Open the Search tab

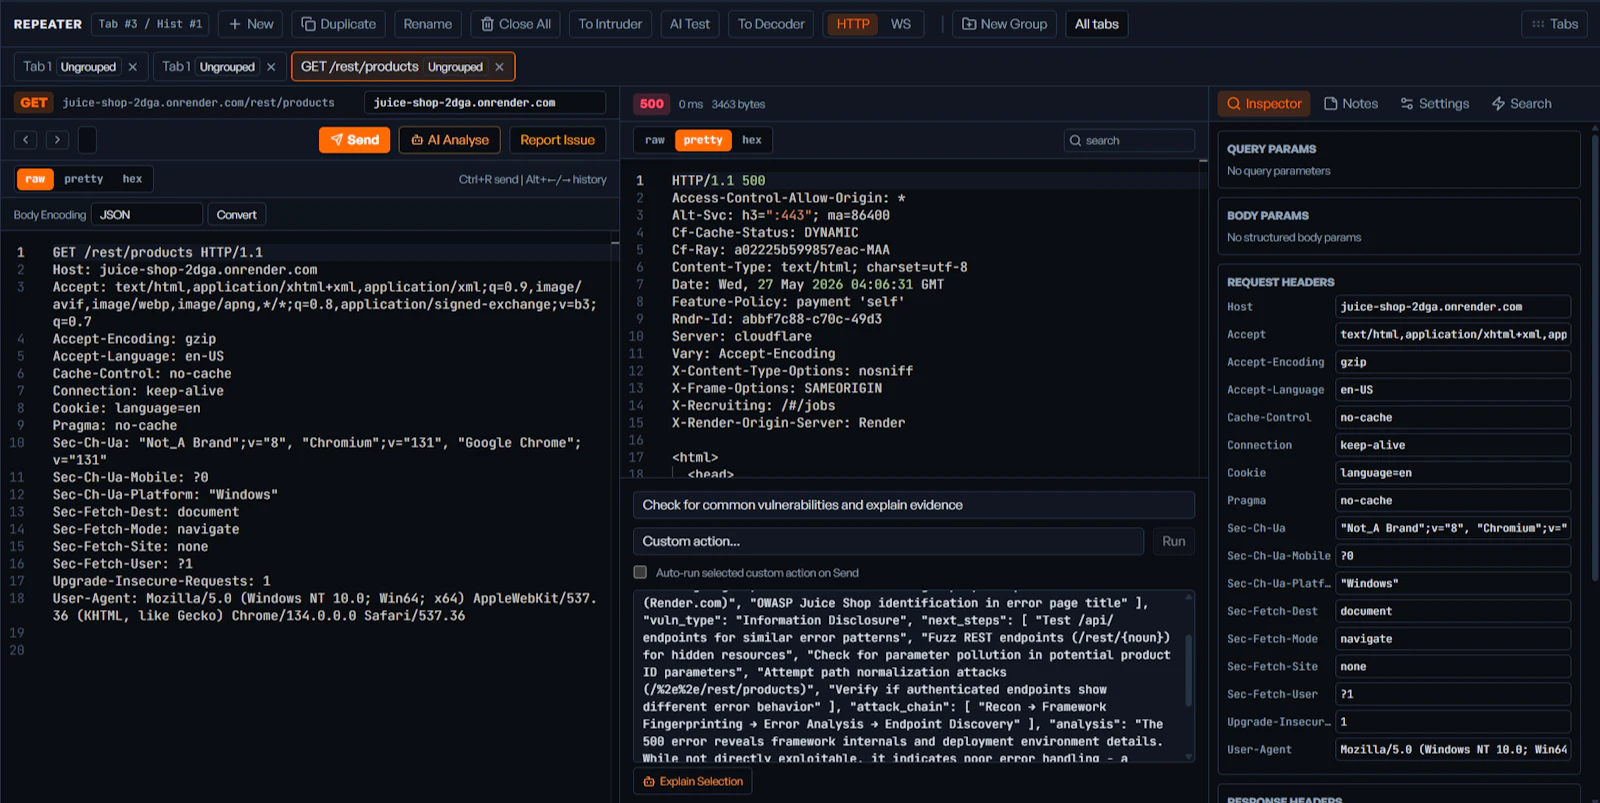point(1522,104)
